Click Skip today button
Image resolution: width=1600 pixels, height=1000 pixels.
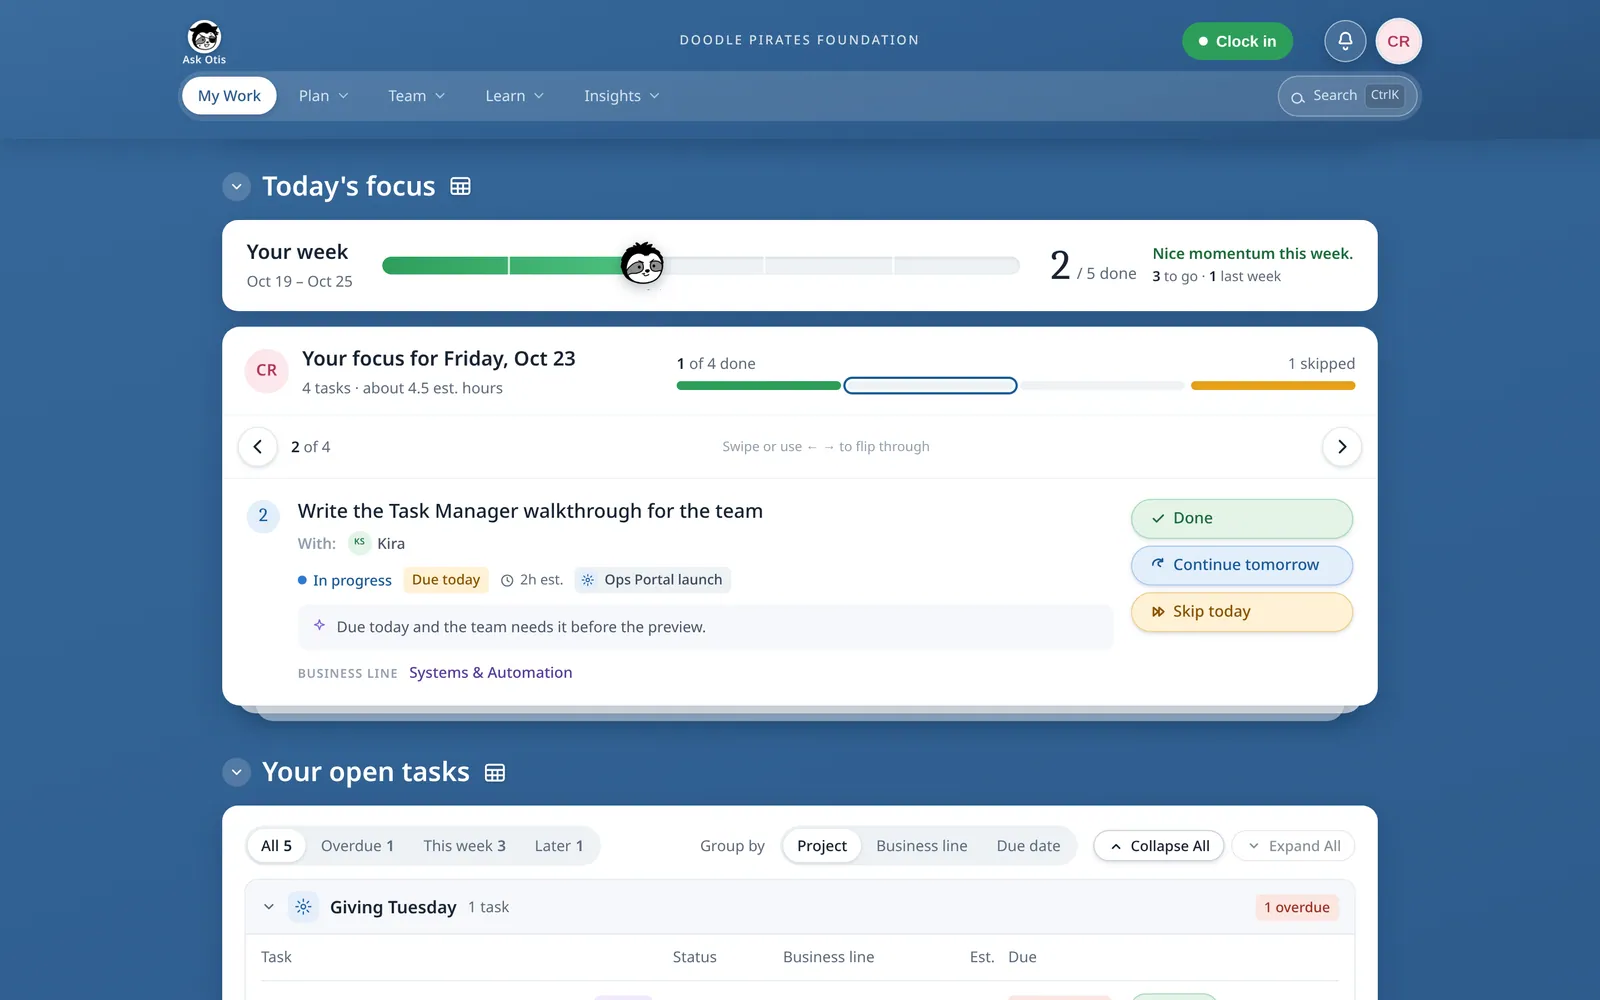click(1242, 612)
